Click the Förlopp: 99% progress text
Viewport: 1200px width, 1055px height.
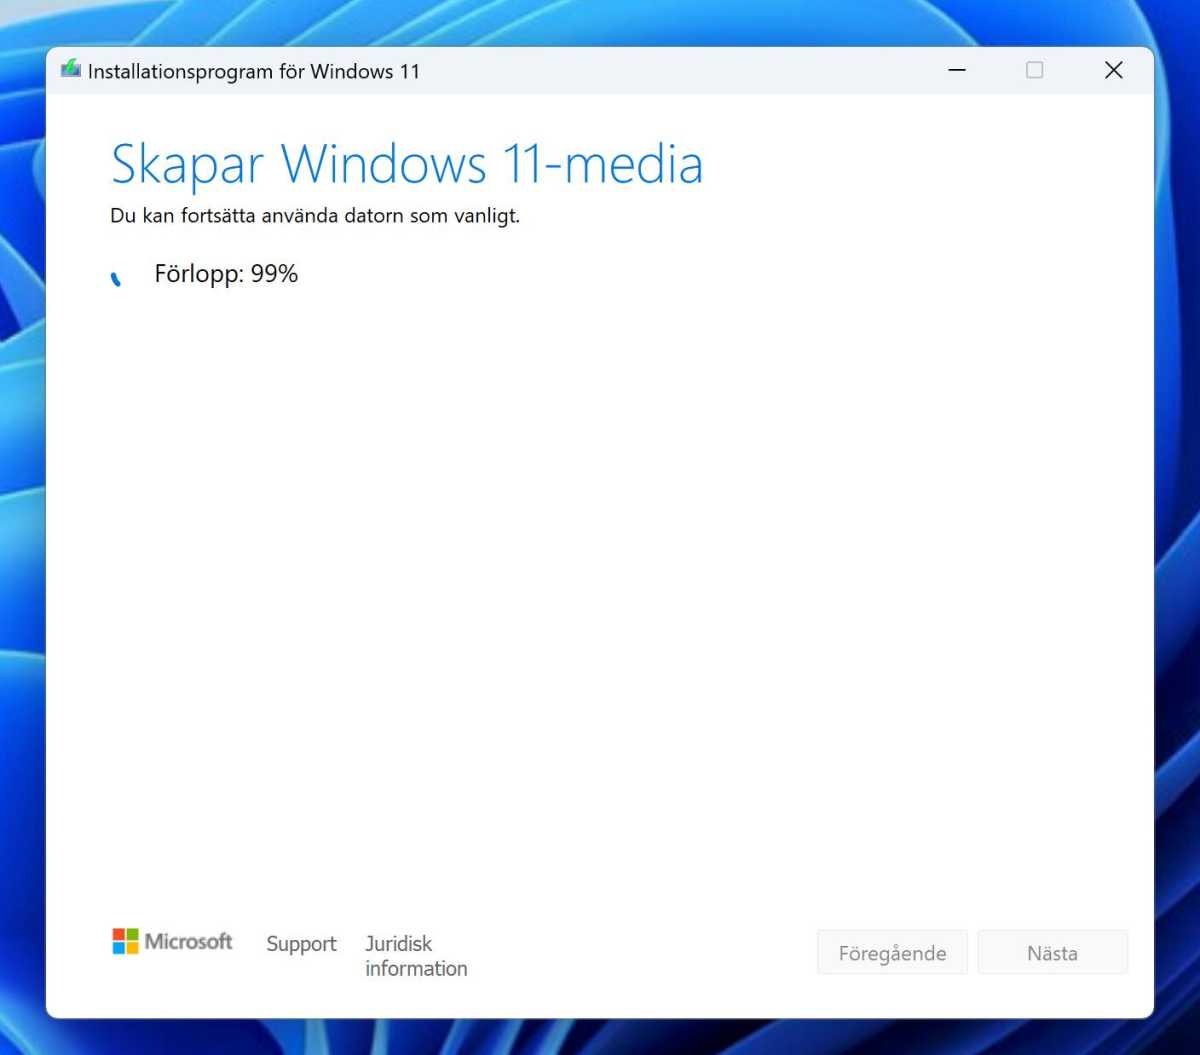point(226,274)
